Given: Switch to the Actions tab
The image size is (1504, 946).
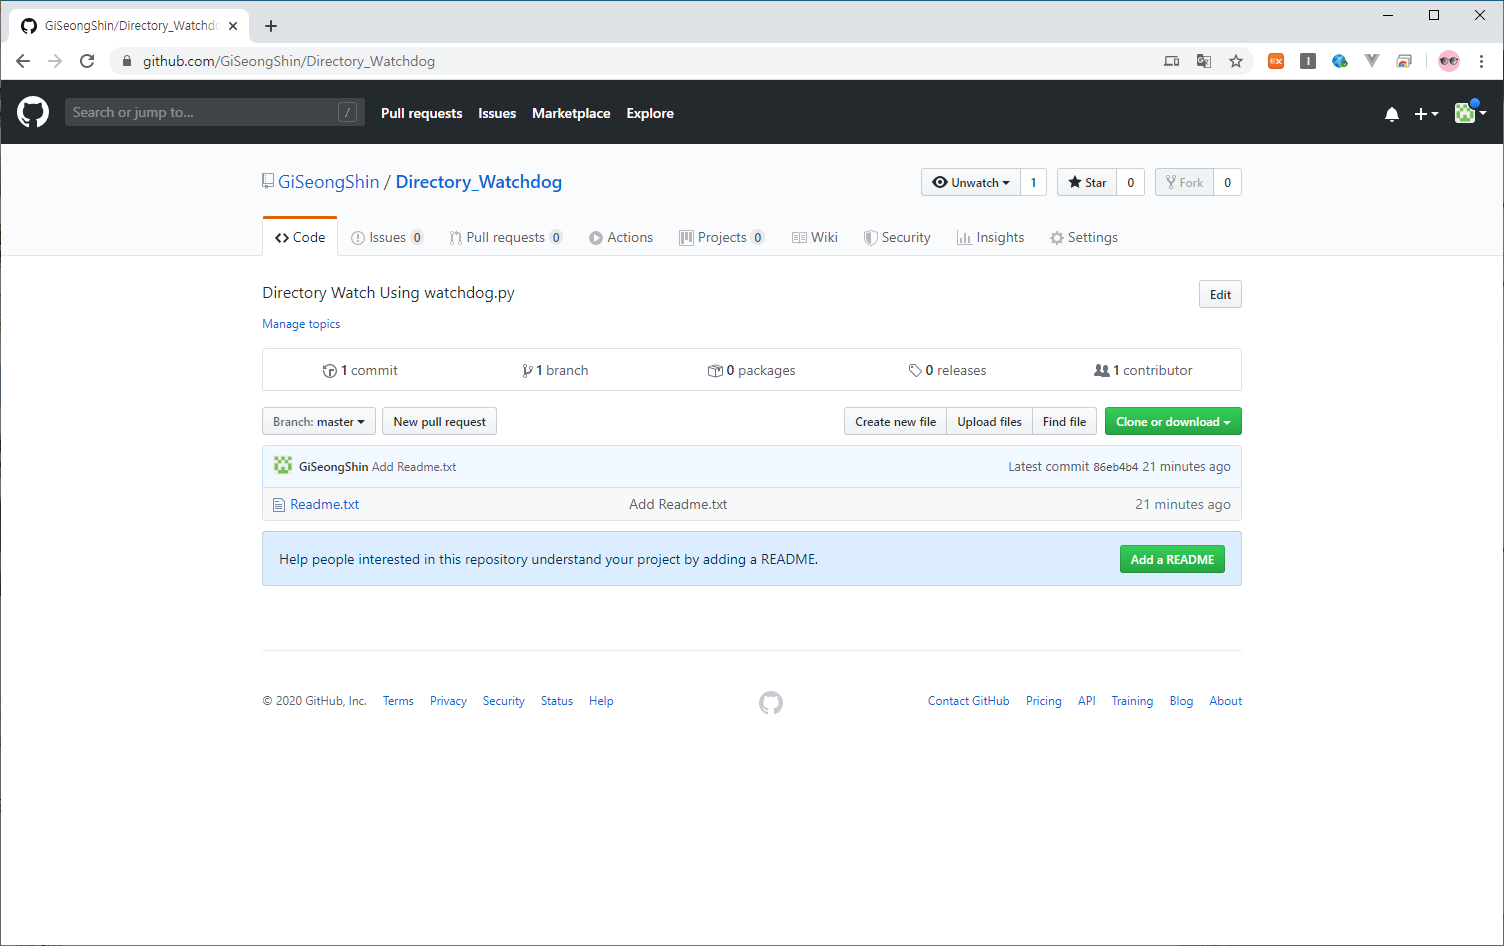Looking at the screenshot, I should [621, 237].
